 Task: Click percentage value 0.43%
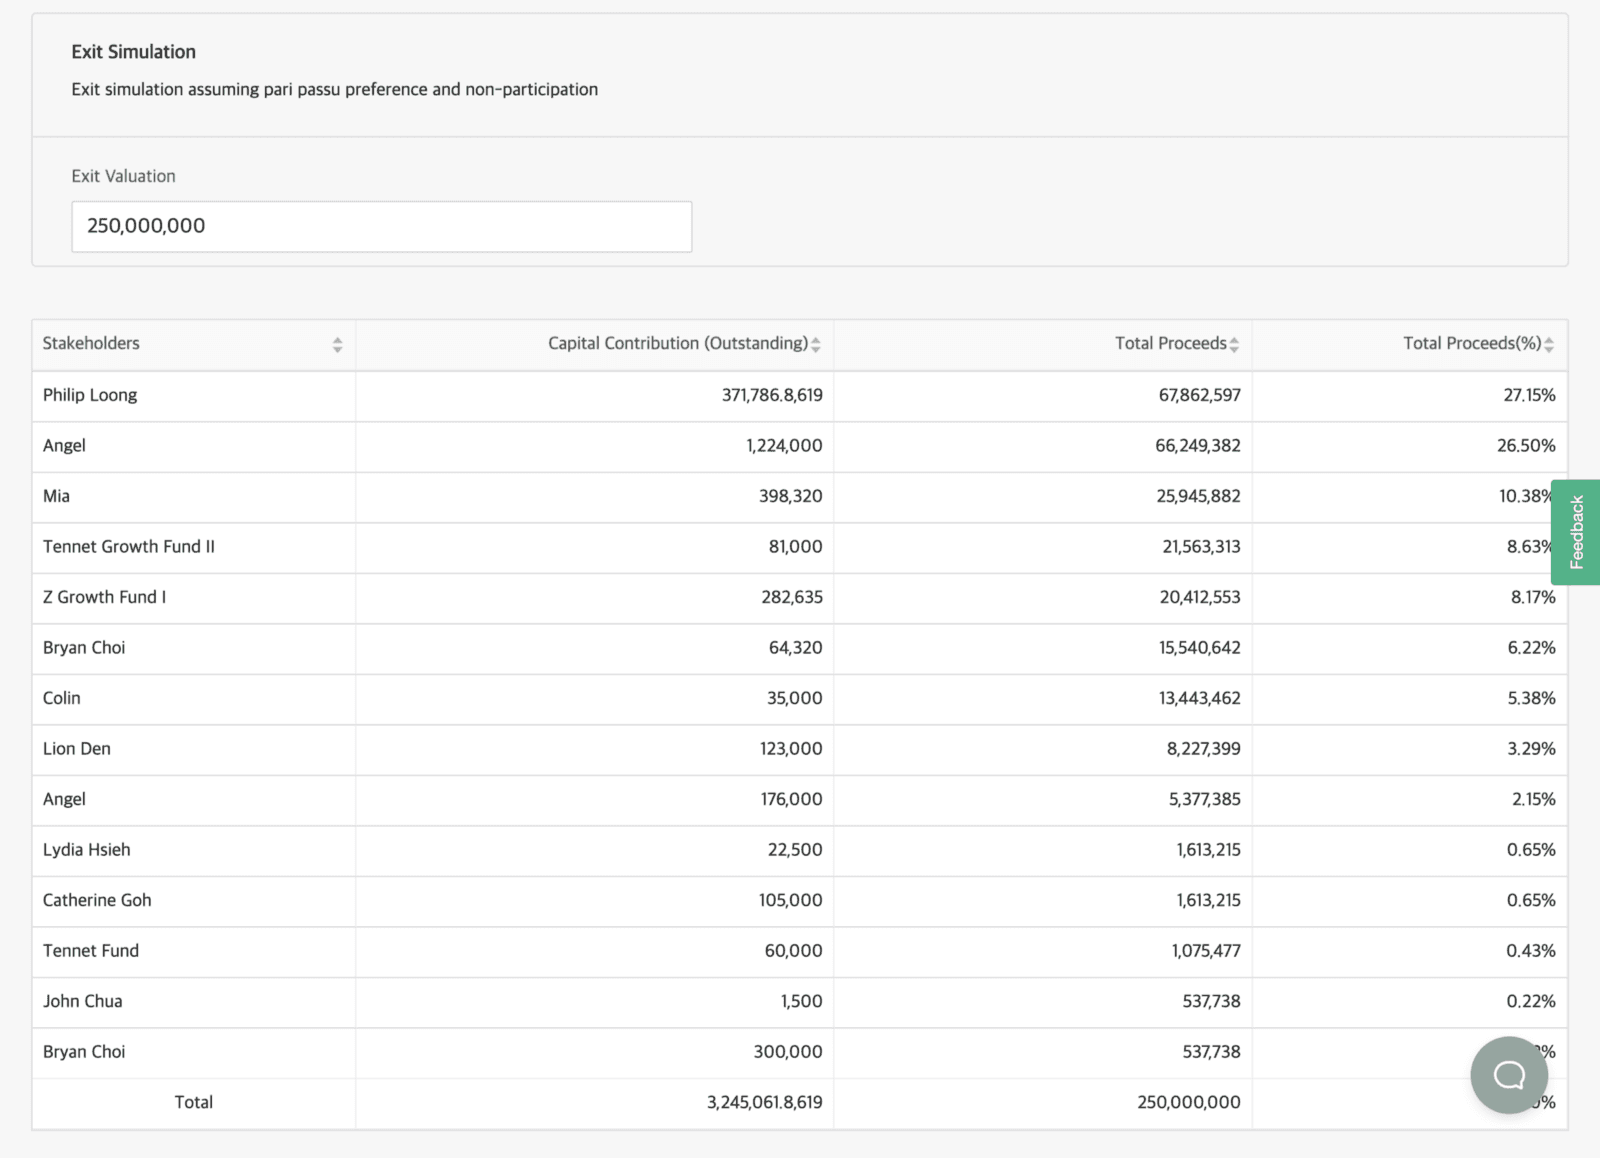(1531, 950)
